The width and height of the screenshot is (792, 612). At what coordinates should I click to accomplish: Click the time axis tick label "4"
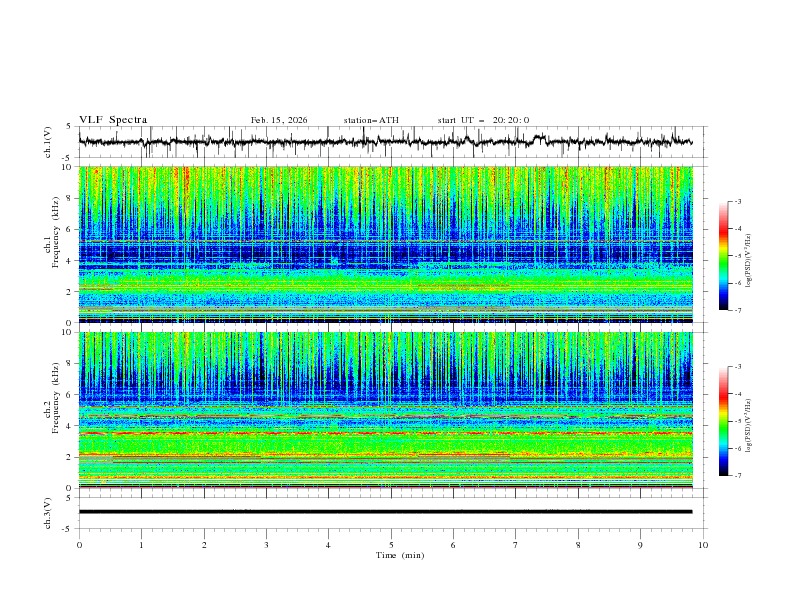(x=328, y=545)
